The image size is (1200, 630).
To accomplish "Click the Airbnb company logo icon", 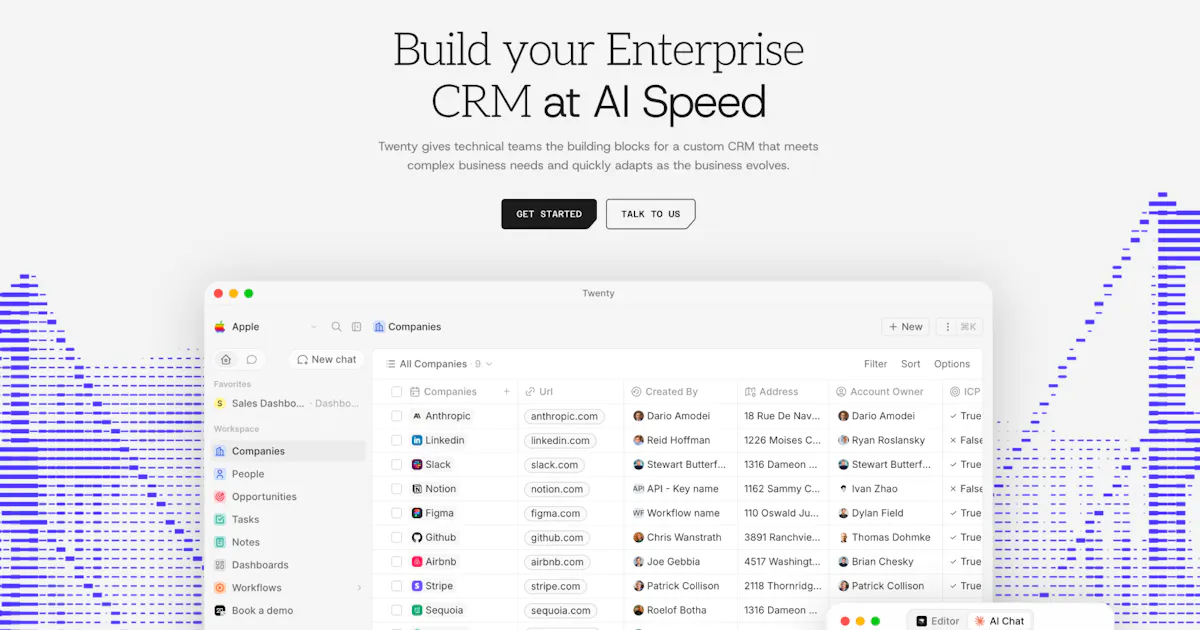I will 417,562.
